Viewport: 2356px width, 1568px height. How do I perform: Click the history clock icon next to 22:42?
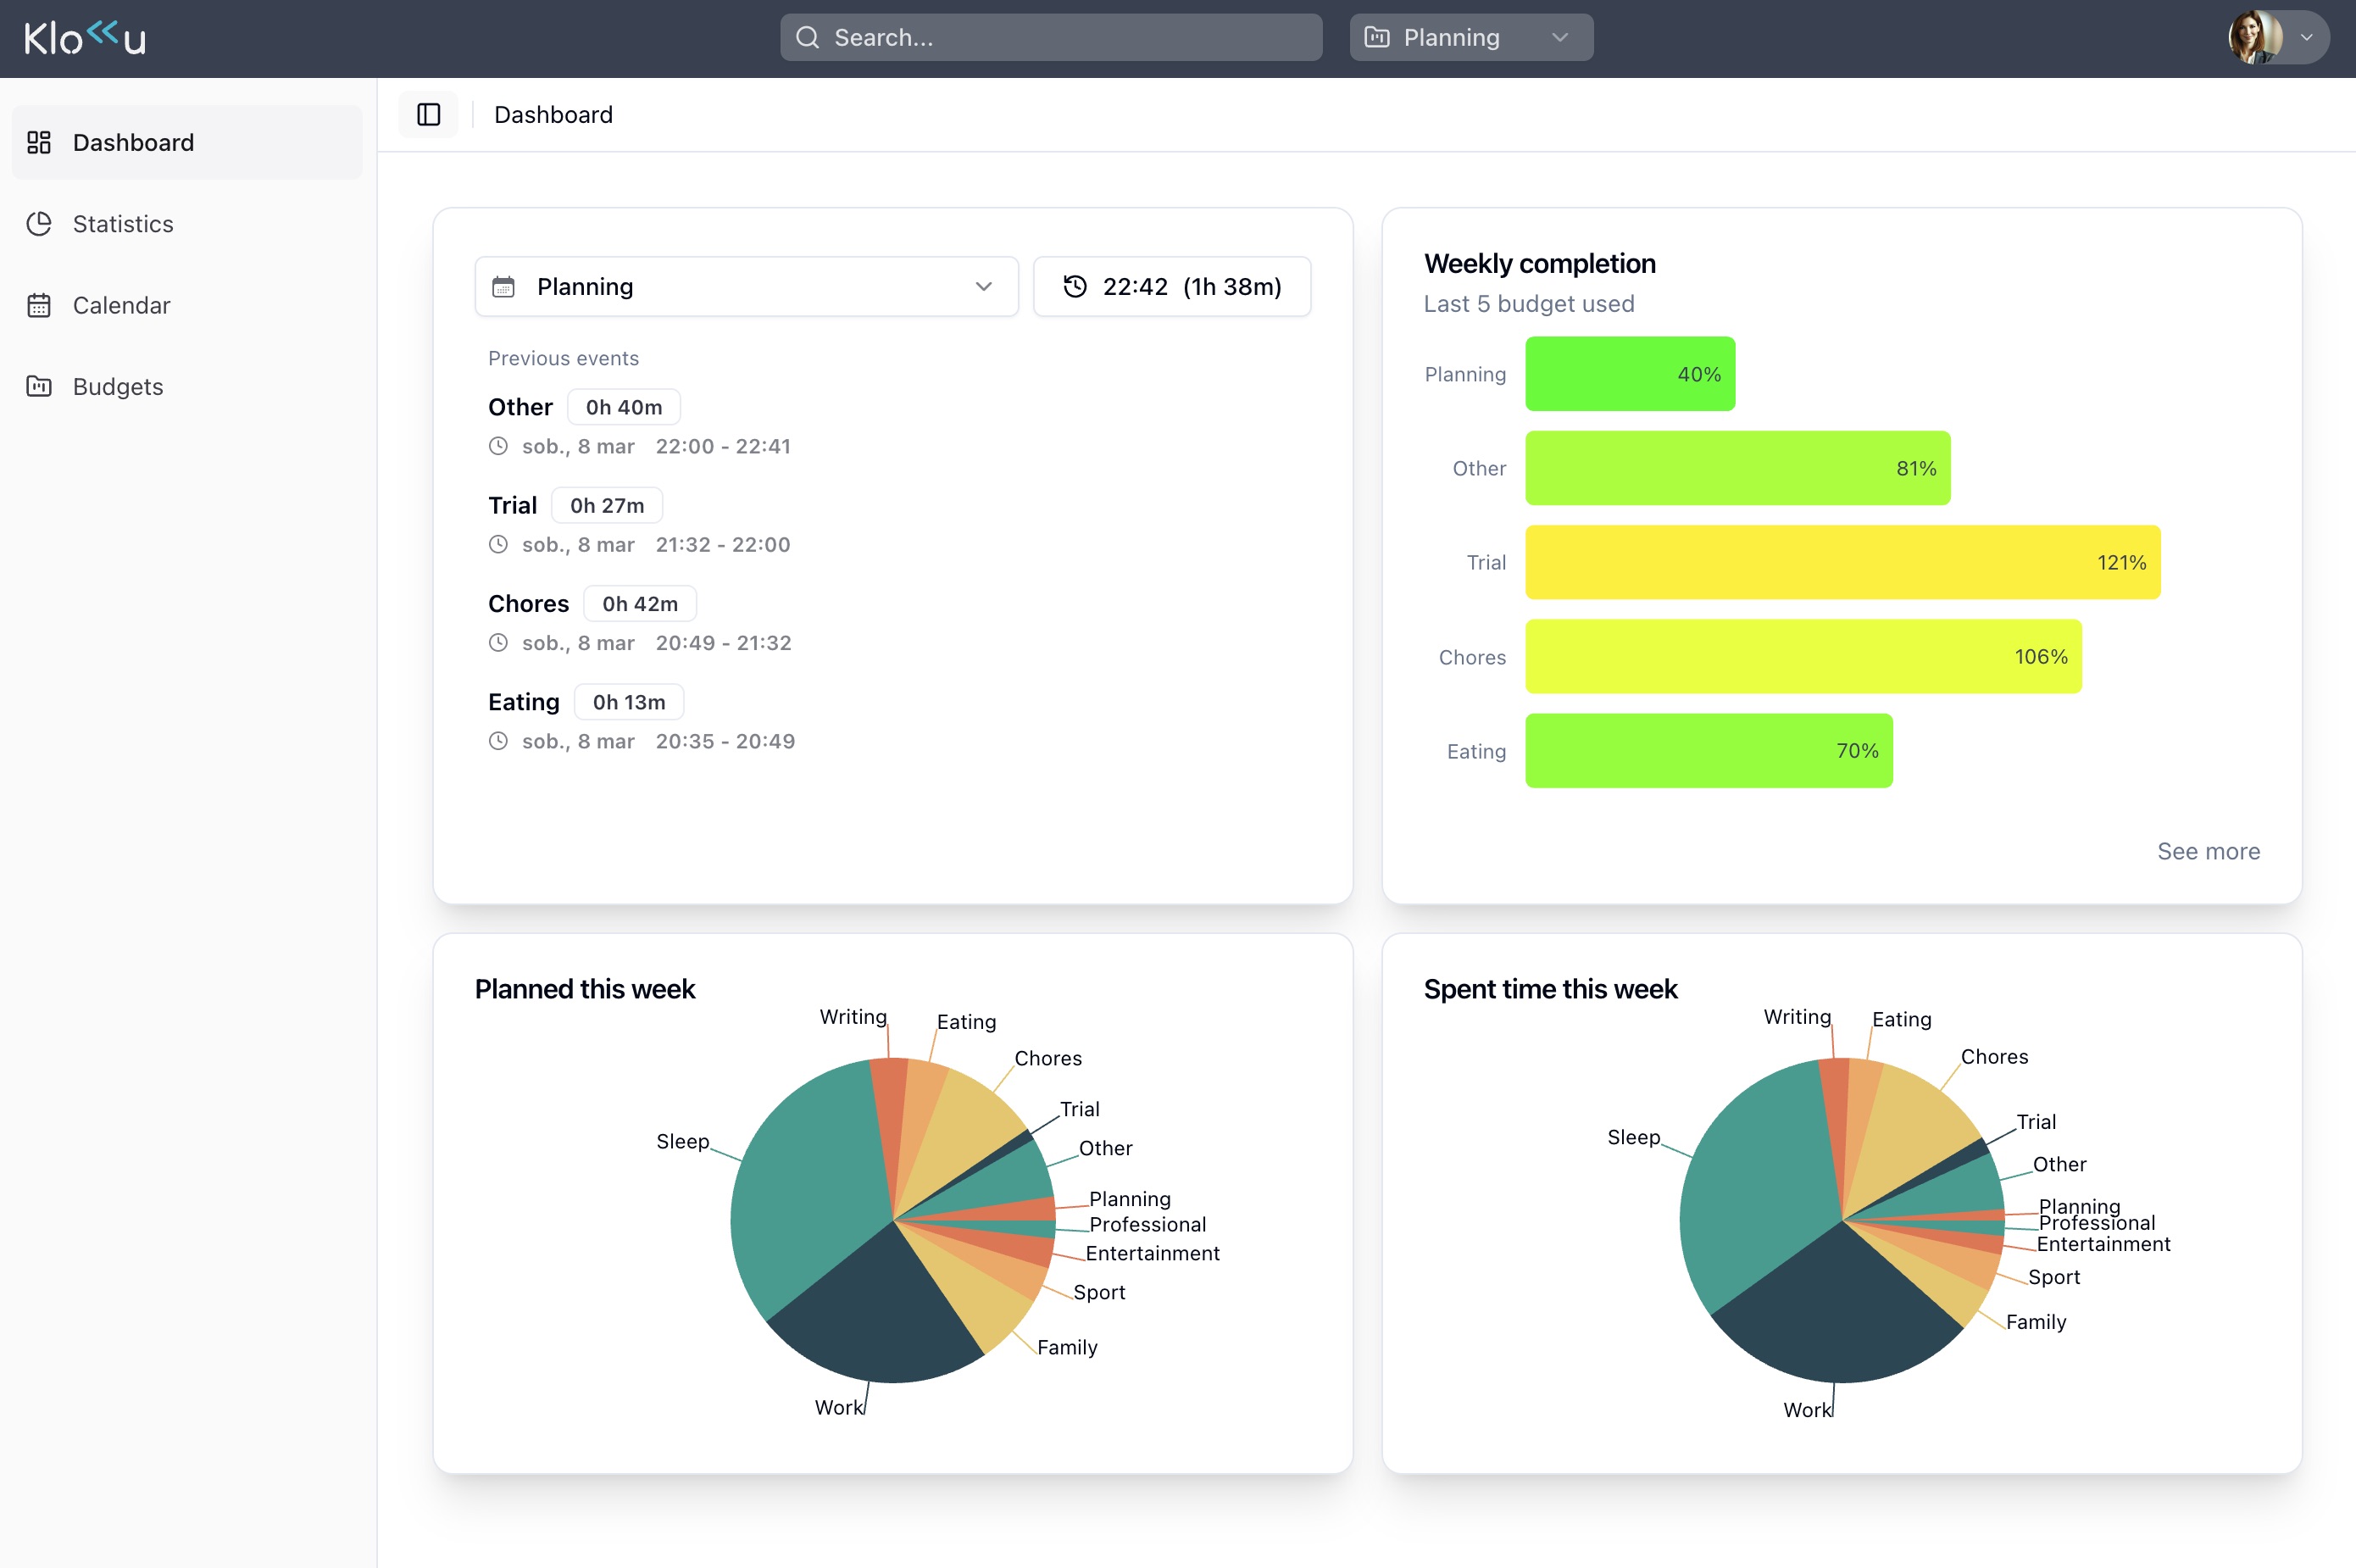[x=1074, y=286]
